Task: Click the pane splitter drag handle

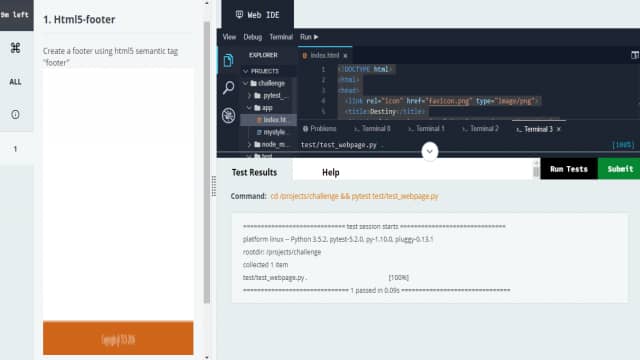Action: click(213, 186)
